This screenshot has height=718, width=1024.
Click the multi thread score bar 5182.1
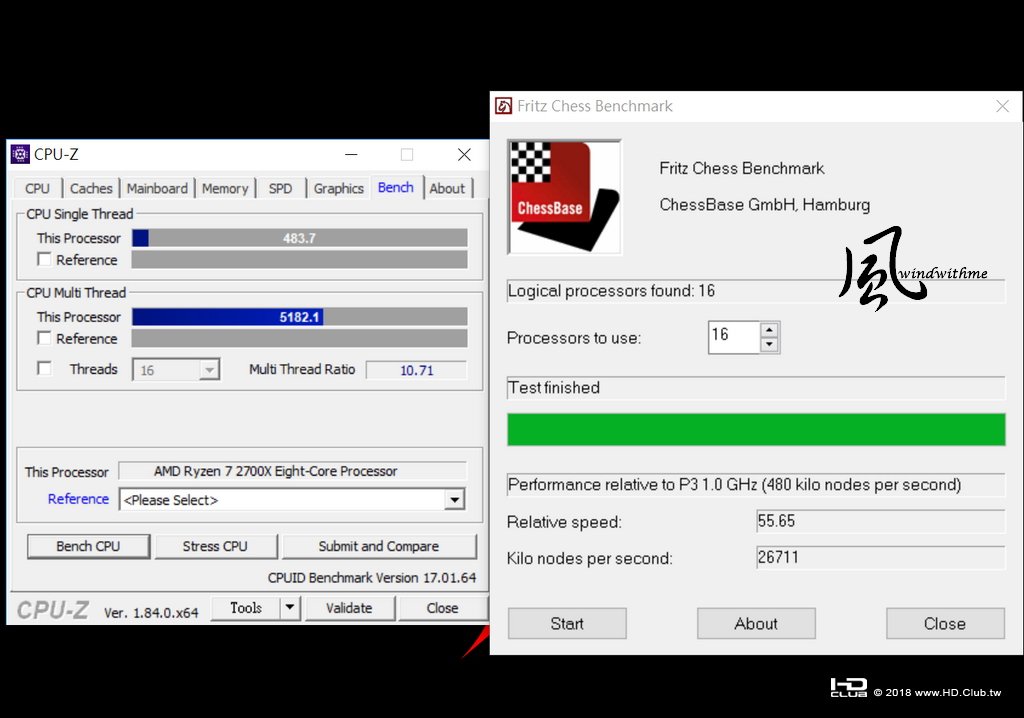click(300, 317)
